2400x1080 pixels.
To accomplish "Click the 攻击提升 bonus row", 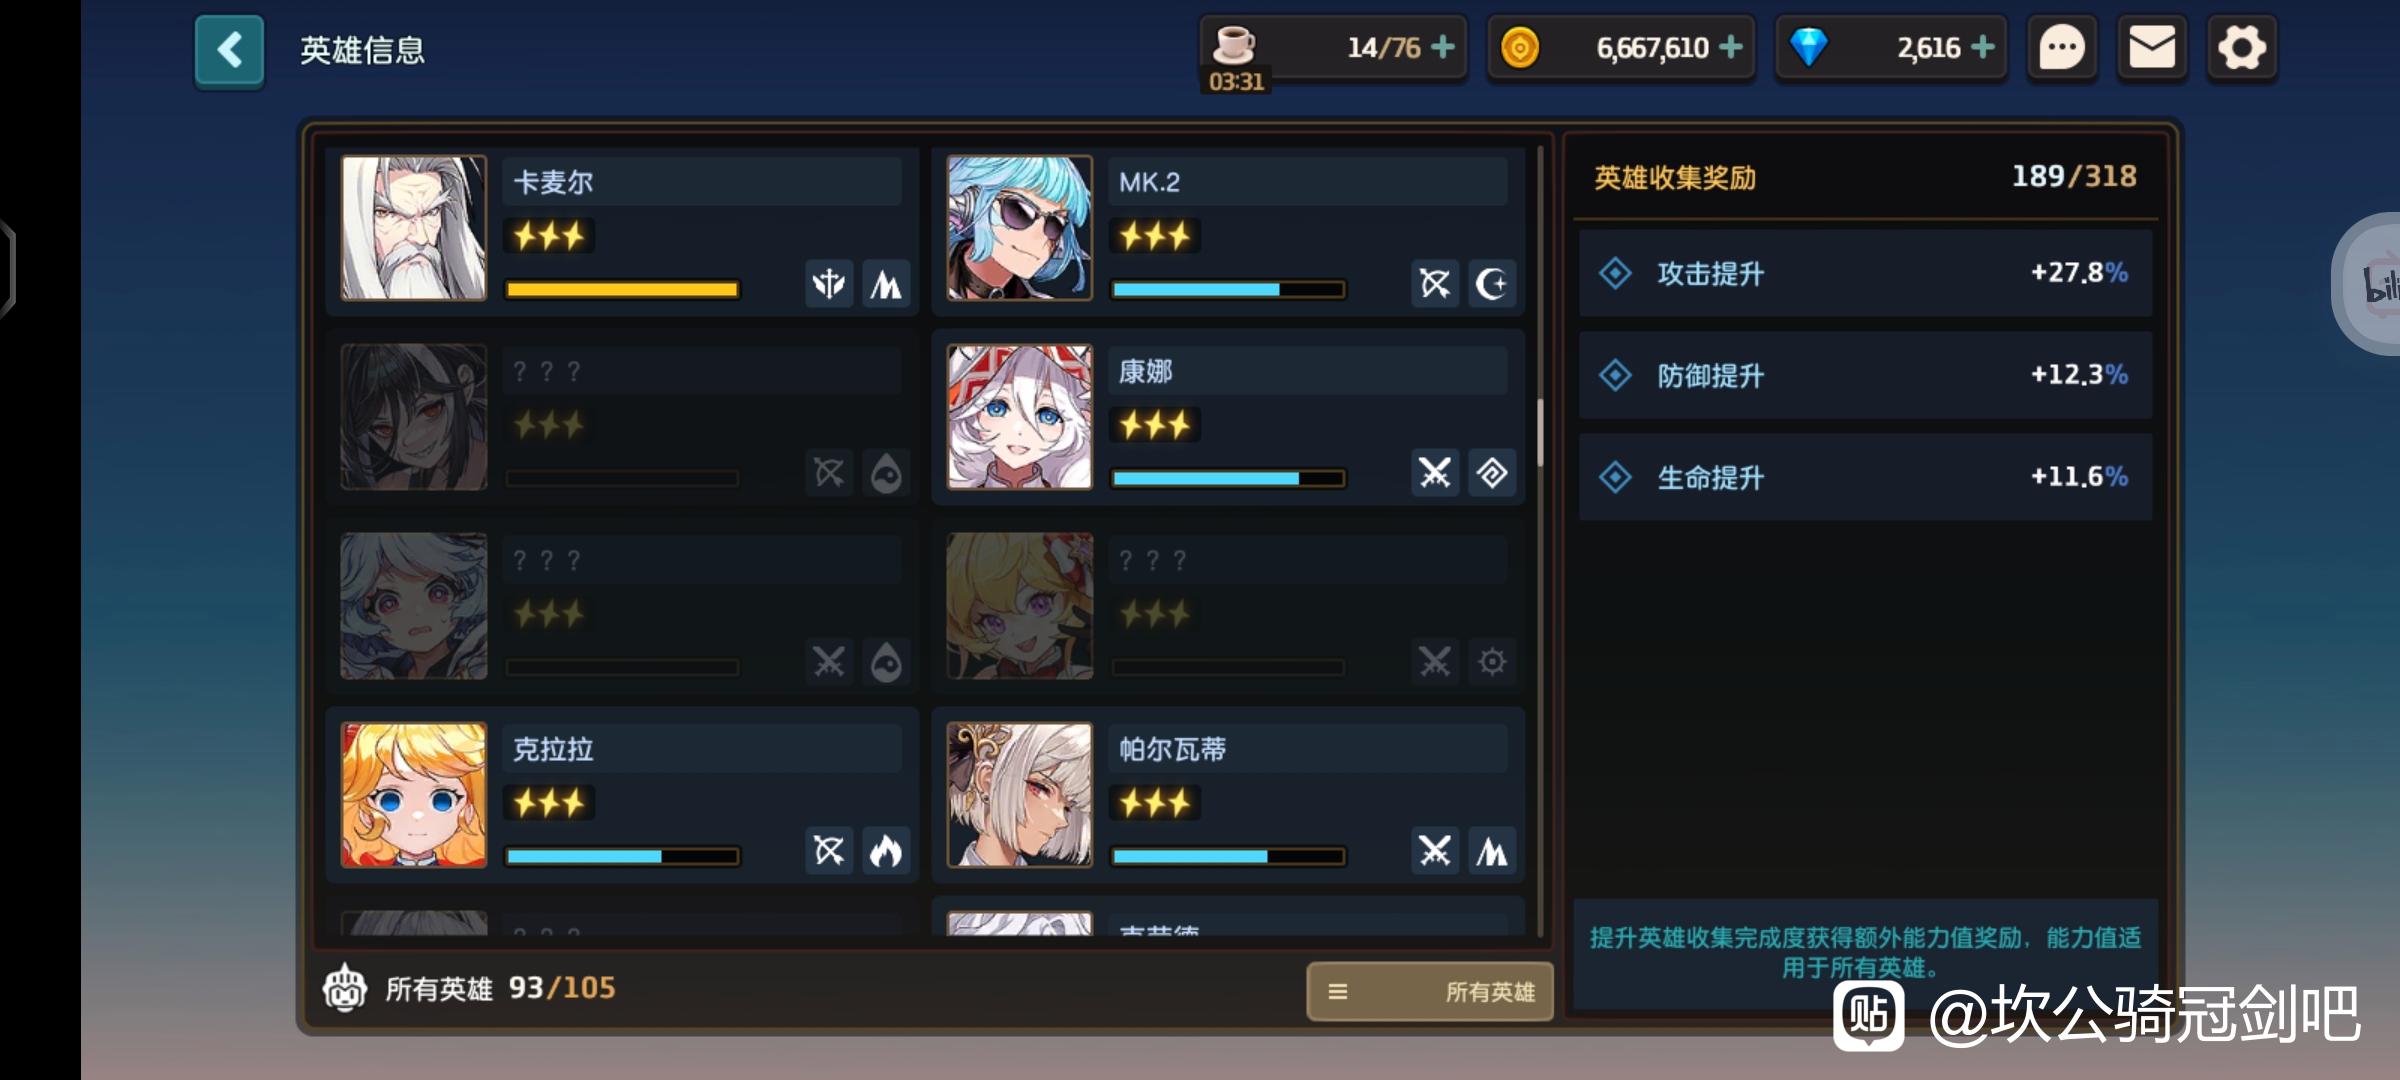I will click(x=1865, y=273).
